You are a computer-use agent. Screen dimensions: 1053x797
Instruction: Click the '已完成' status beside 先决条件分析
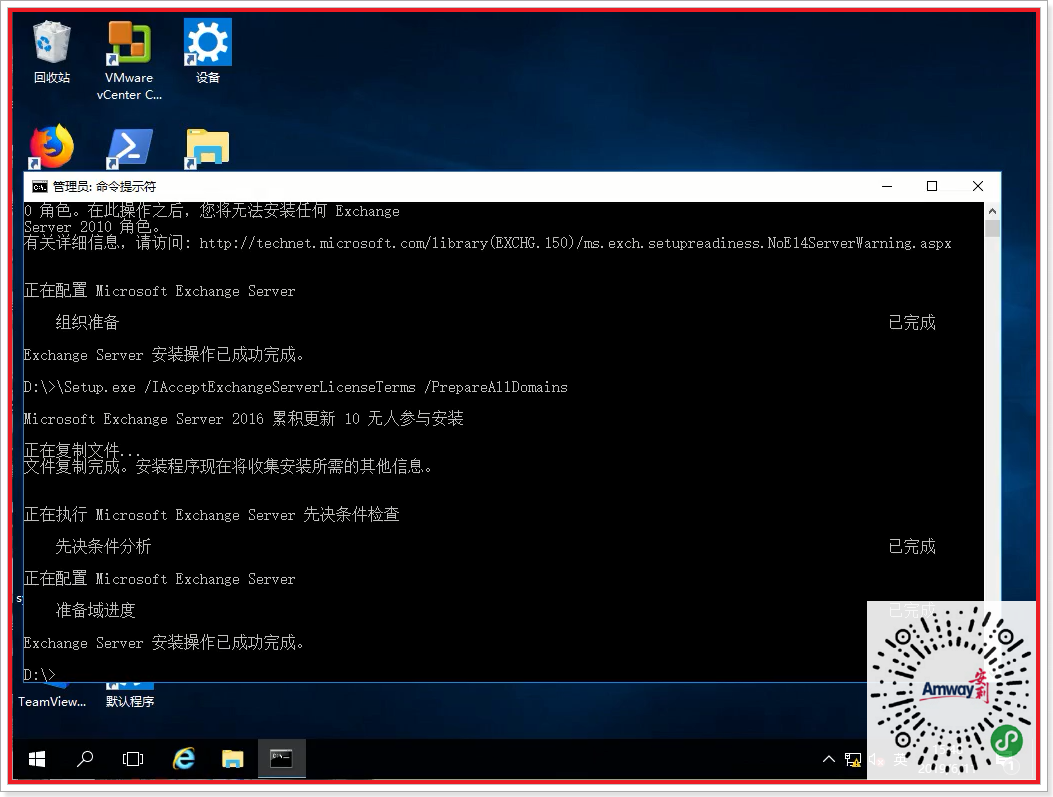(x=911, y=546)
